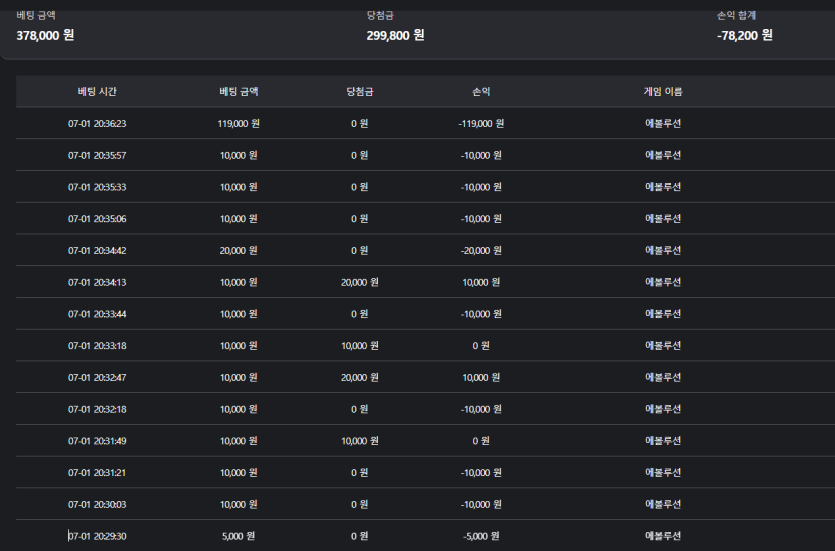Select the row timestamped 07-01 20:34:13

tap(425, 282)
